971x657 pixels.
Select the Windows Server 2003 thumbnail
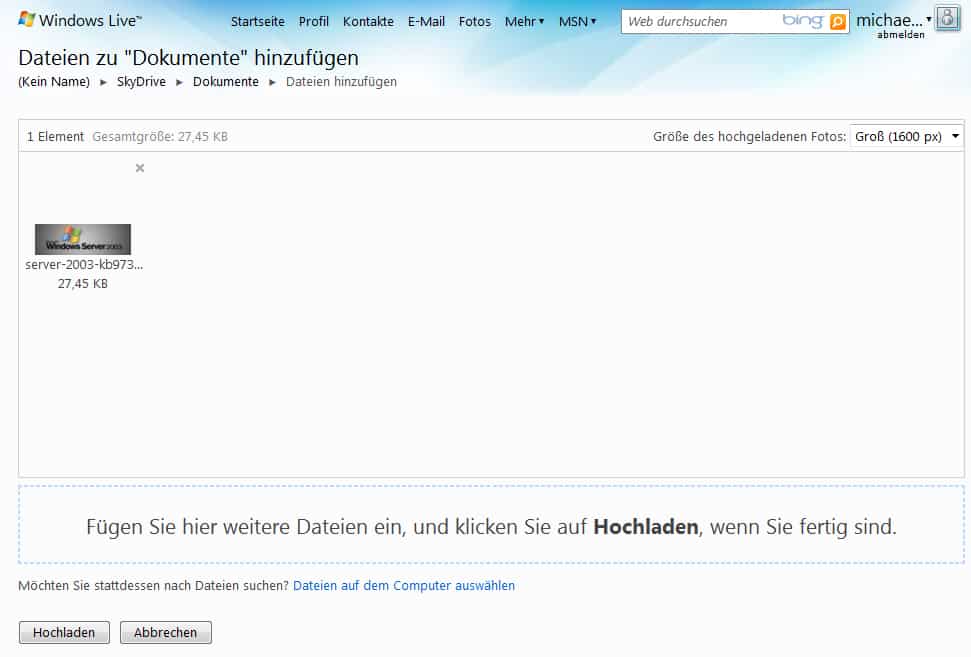83,239
